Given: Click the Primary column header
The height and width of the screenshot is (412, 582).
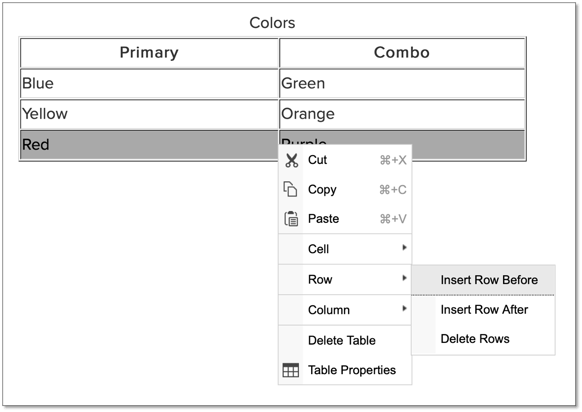Looking at the screenshot, I should coord(149,53).
